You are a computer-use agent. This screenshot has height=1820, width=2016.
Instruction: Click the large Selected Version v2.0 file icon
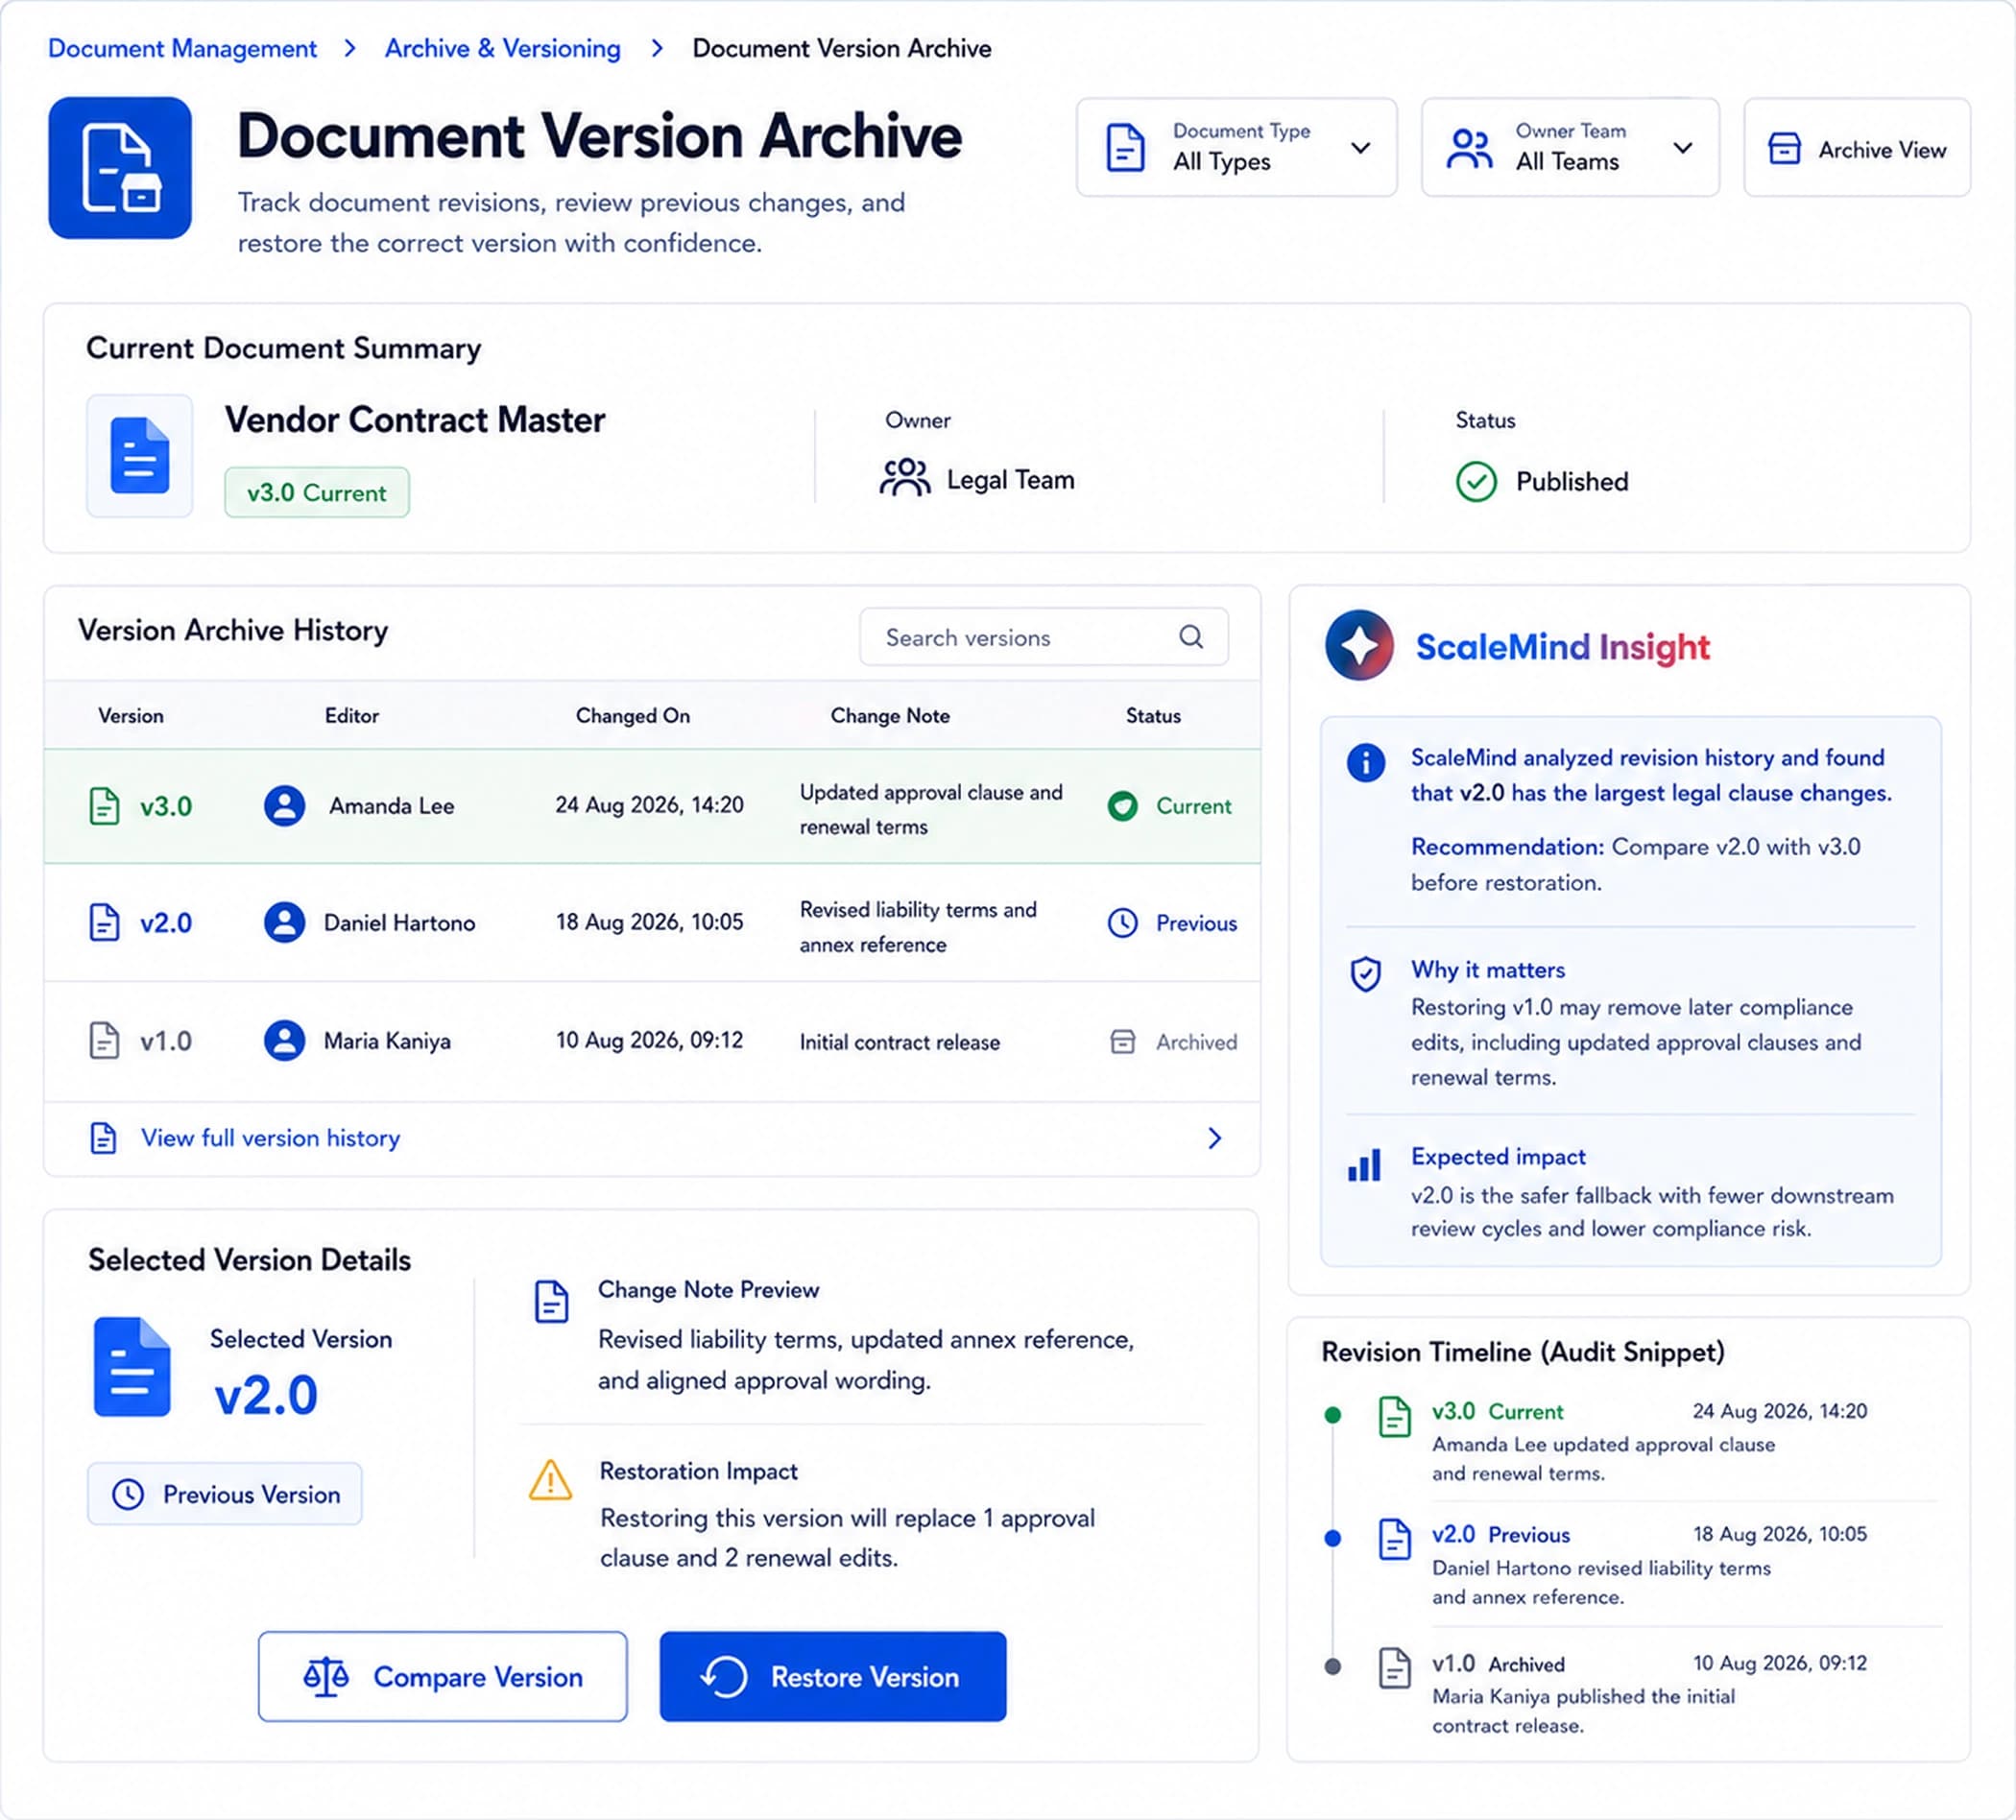click(x=132, y=1367)
